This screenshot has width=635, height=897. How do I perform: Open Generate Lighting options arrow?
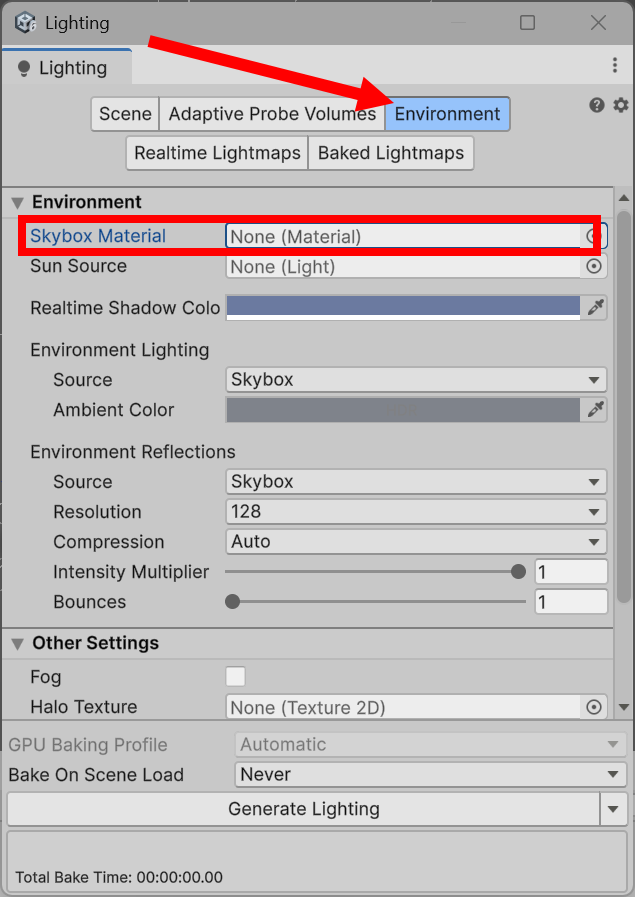point(613,809)
